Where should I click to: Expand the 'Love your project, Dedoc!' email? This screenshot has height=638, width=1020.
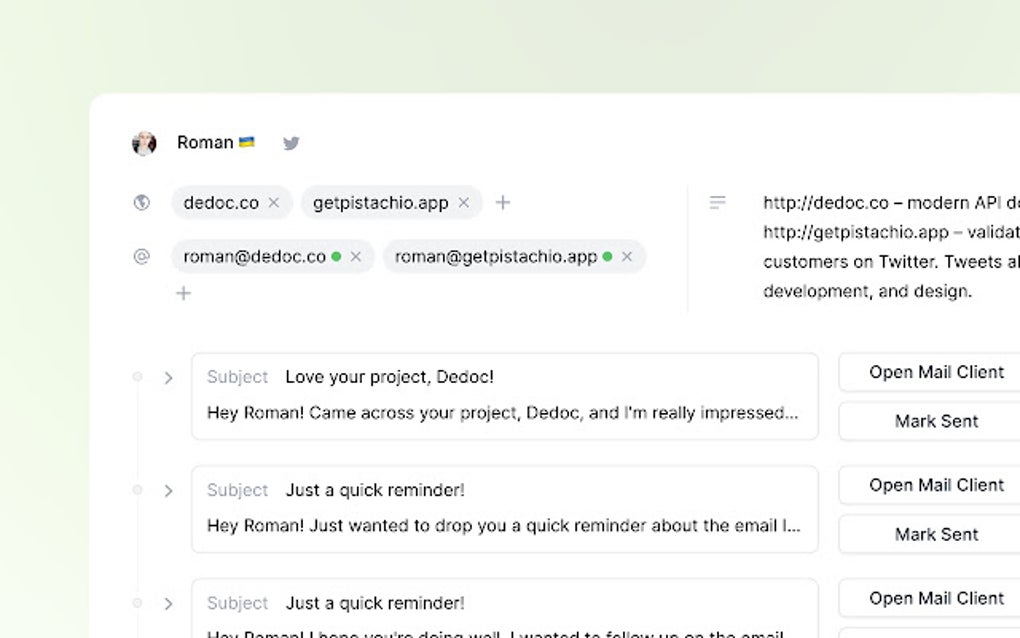pyautogui.click(x=168, y=378)
